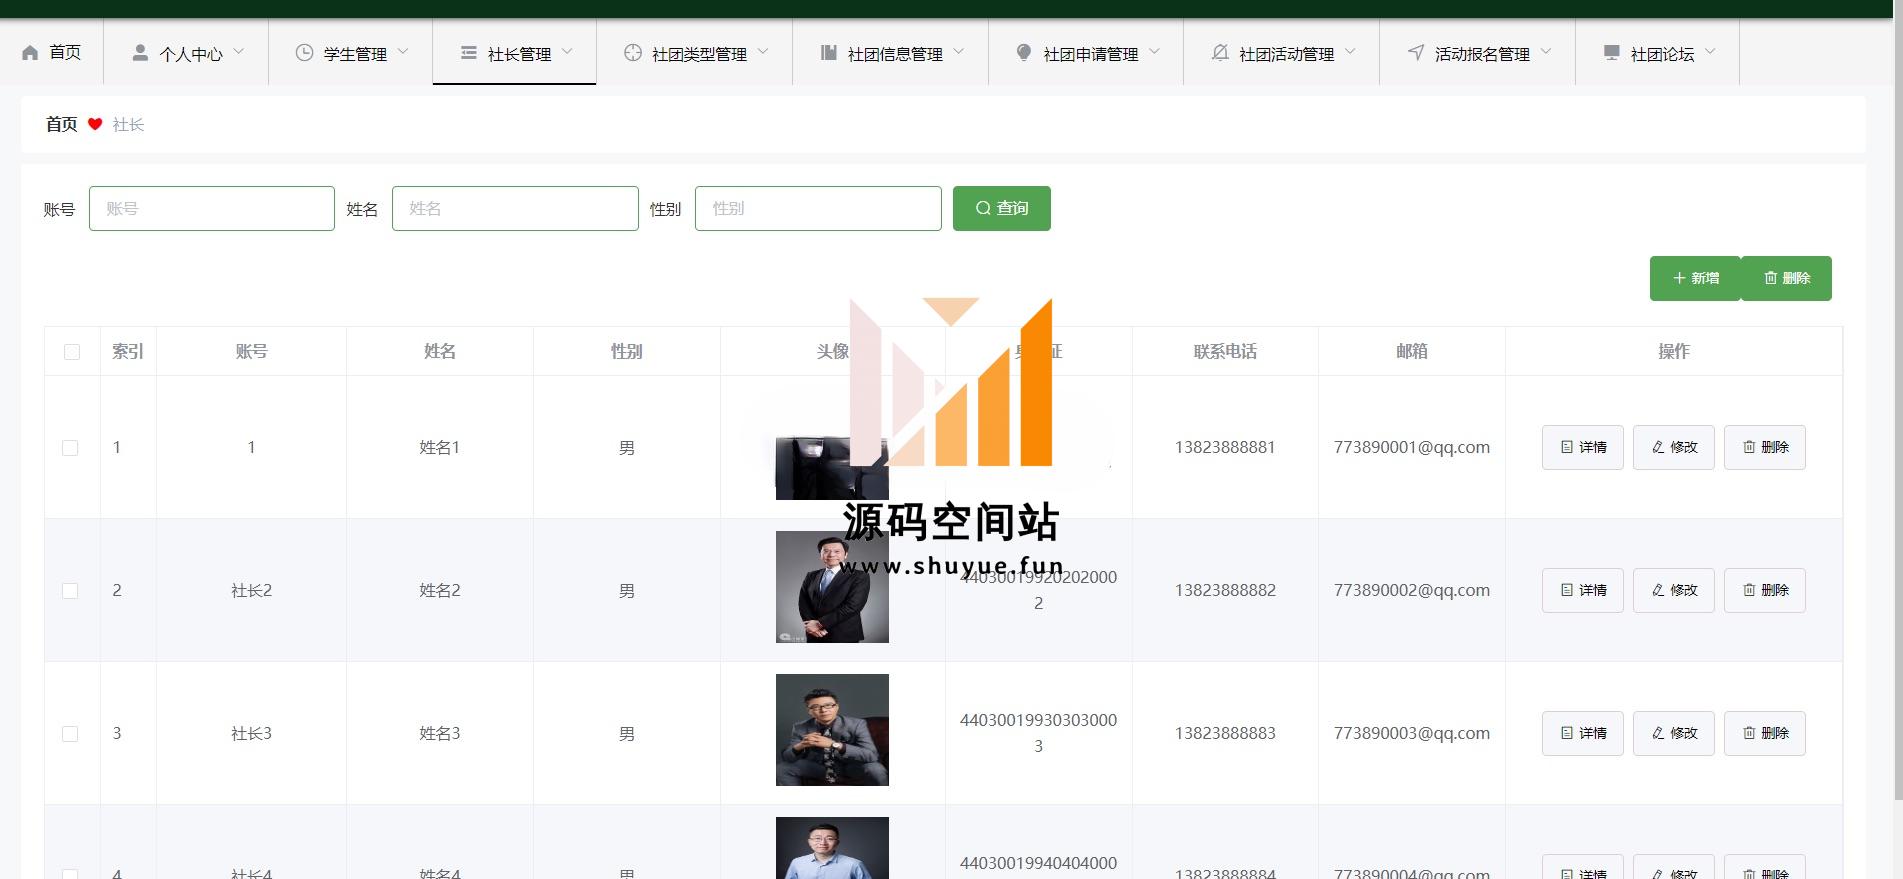Viewport: 1903px width, 879px height.
Task: Click the 联系电话 column header
Action: (x=1225, y=351)
